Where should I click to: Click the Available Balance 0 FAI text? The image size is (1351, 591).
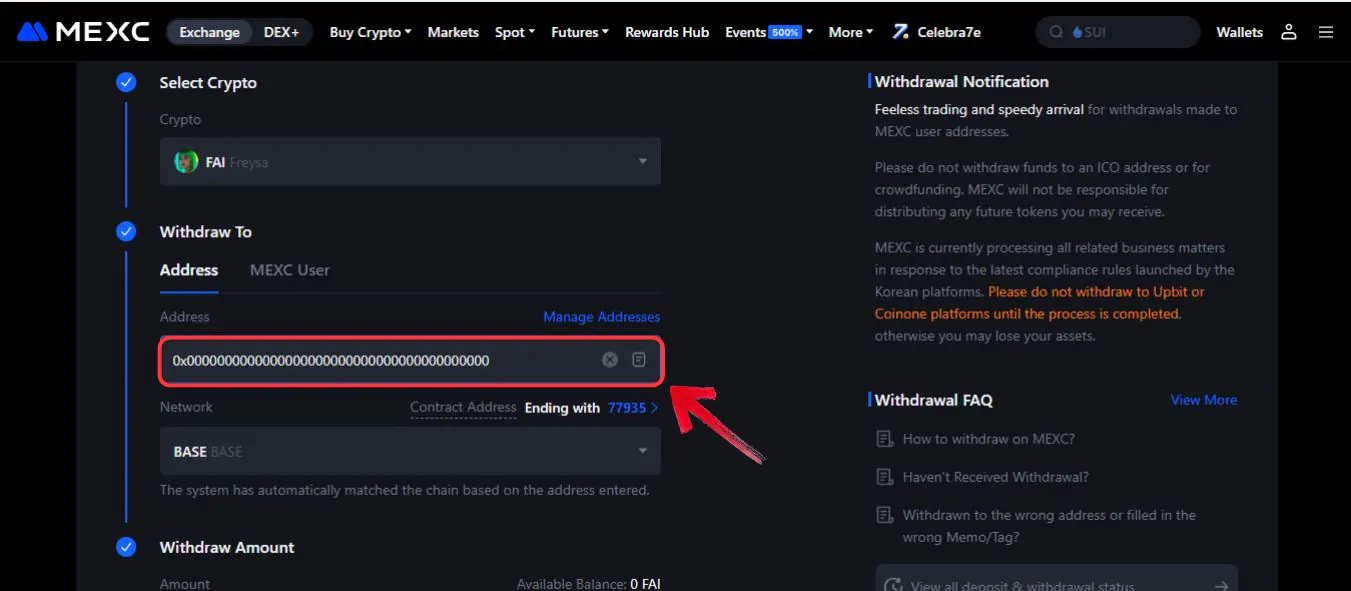[x=589, y=584]
